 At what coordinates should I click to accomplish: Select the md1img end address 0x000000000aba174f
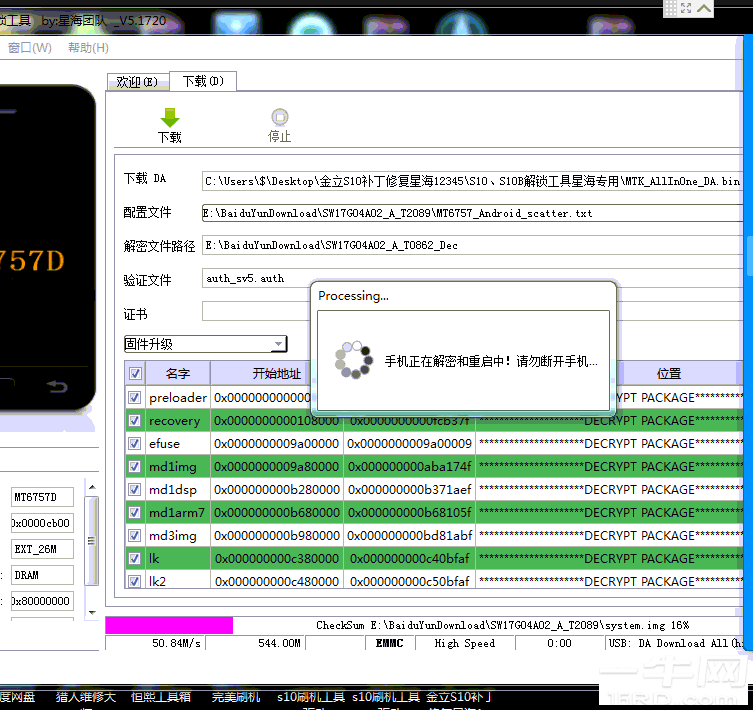pos(410,466)
